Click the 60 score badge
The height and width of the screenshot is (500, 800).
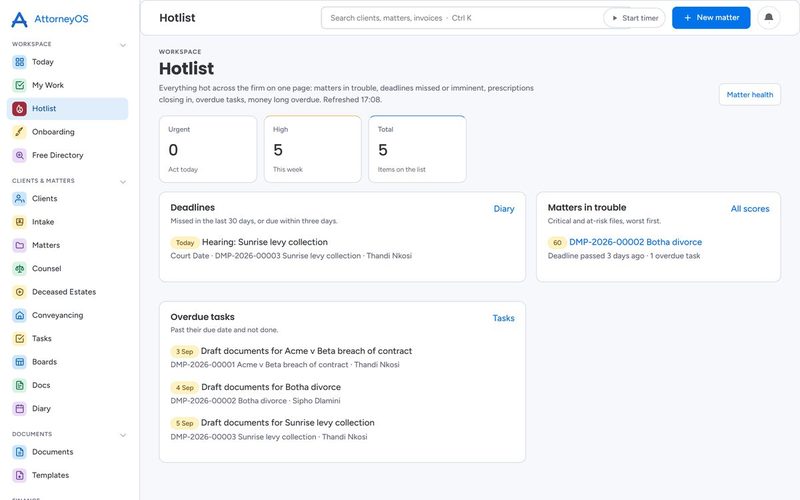click(557, 243)
